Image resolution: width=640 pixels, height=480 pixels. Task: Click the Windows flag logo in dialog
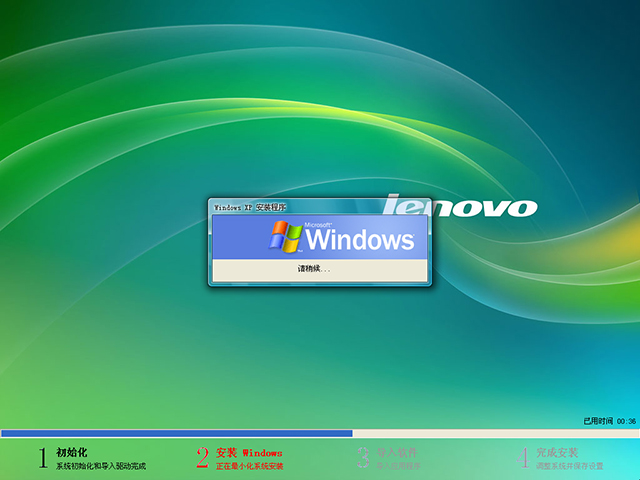pyautogui.click(x=285, y=237)
